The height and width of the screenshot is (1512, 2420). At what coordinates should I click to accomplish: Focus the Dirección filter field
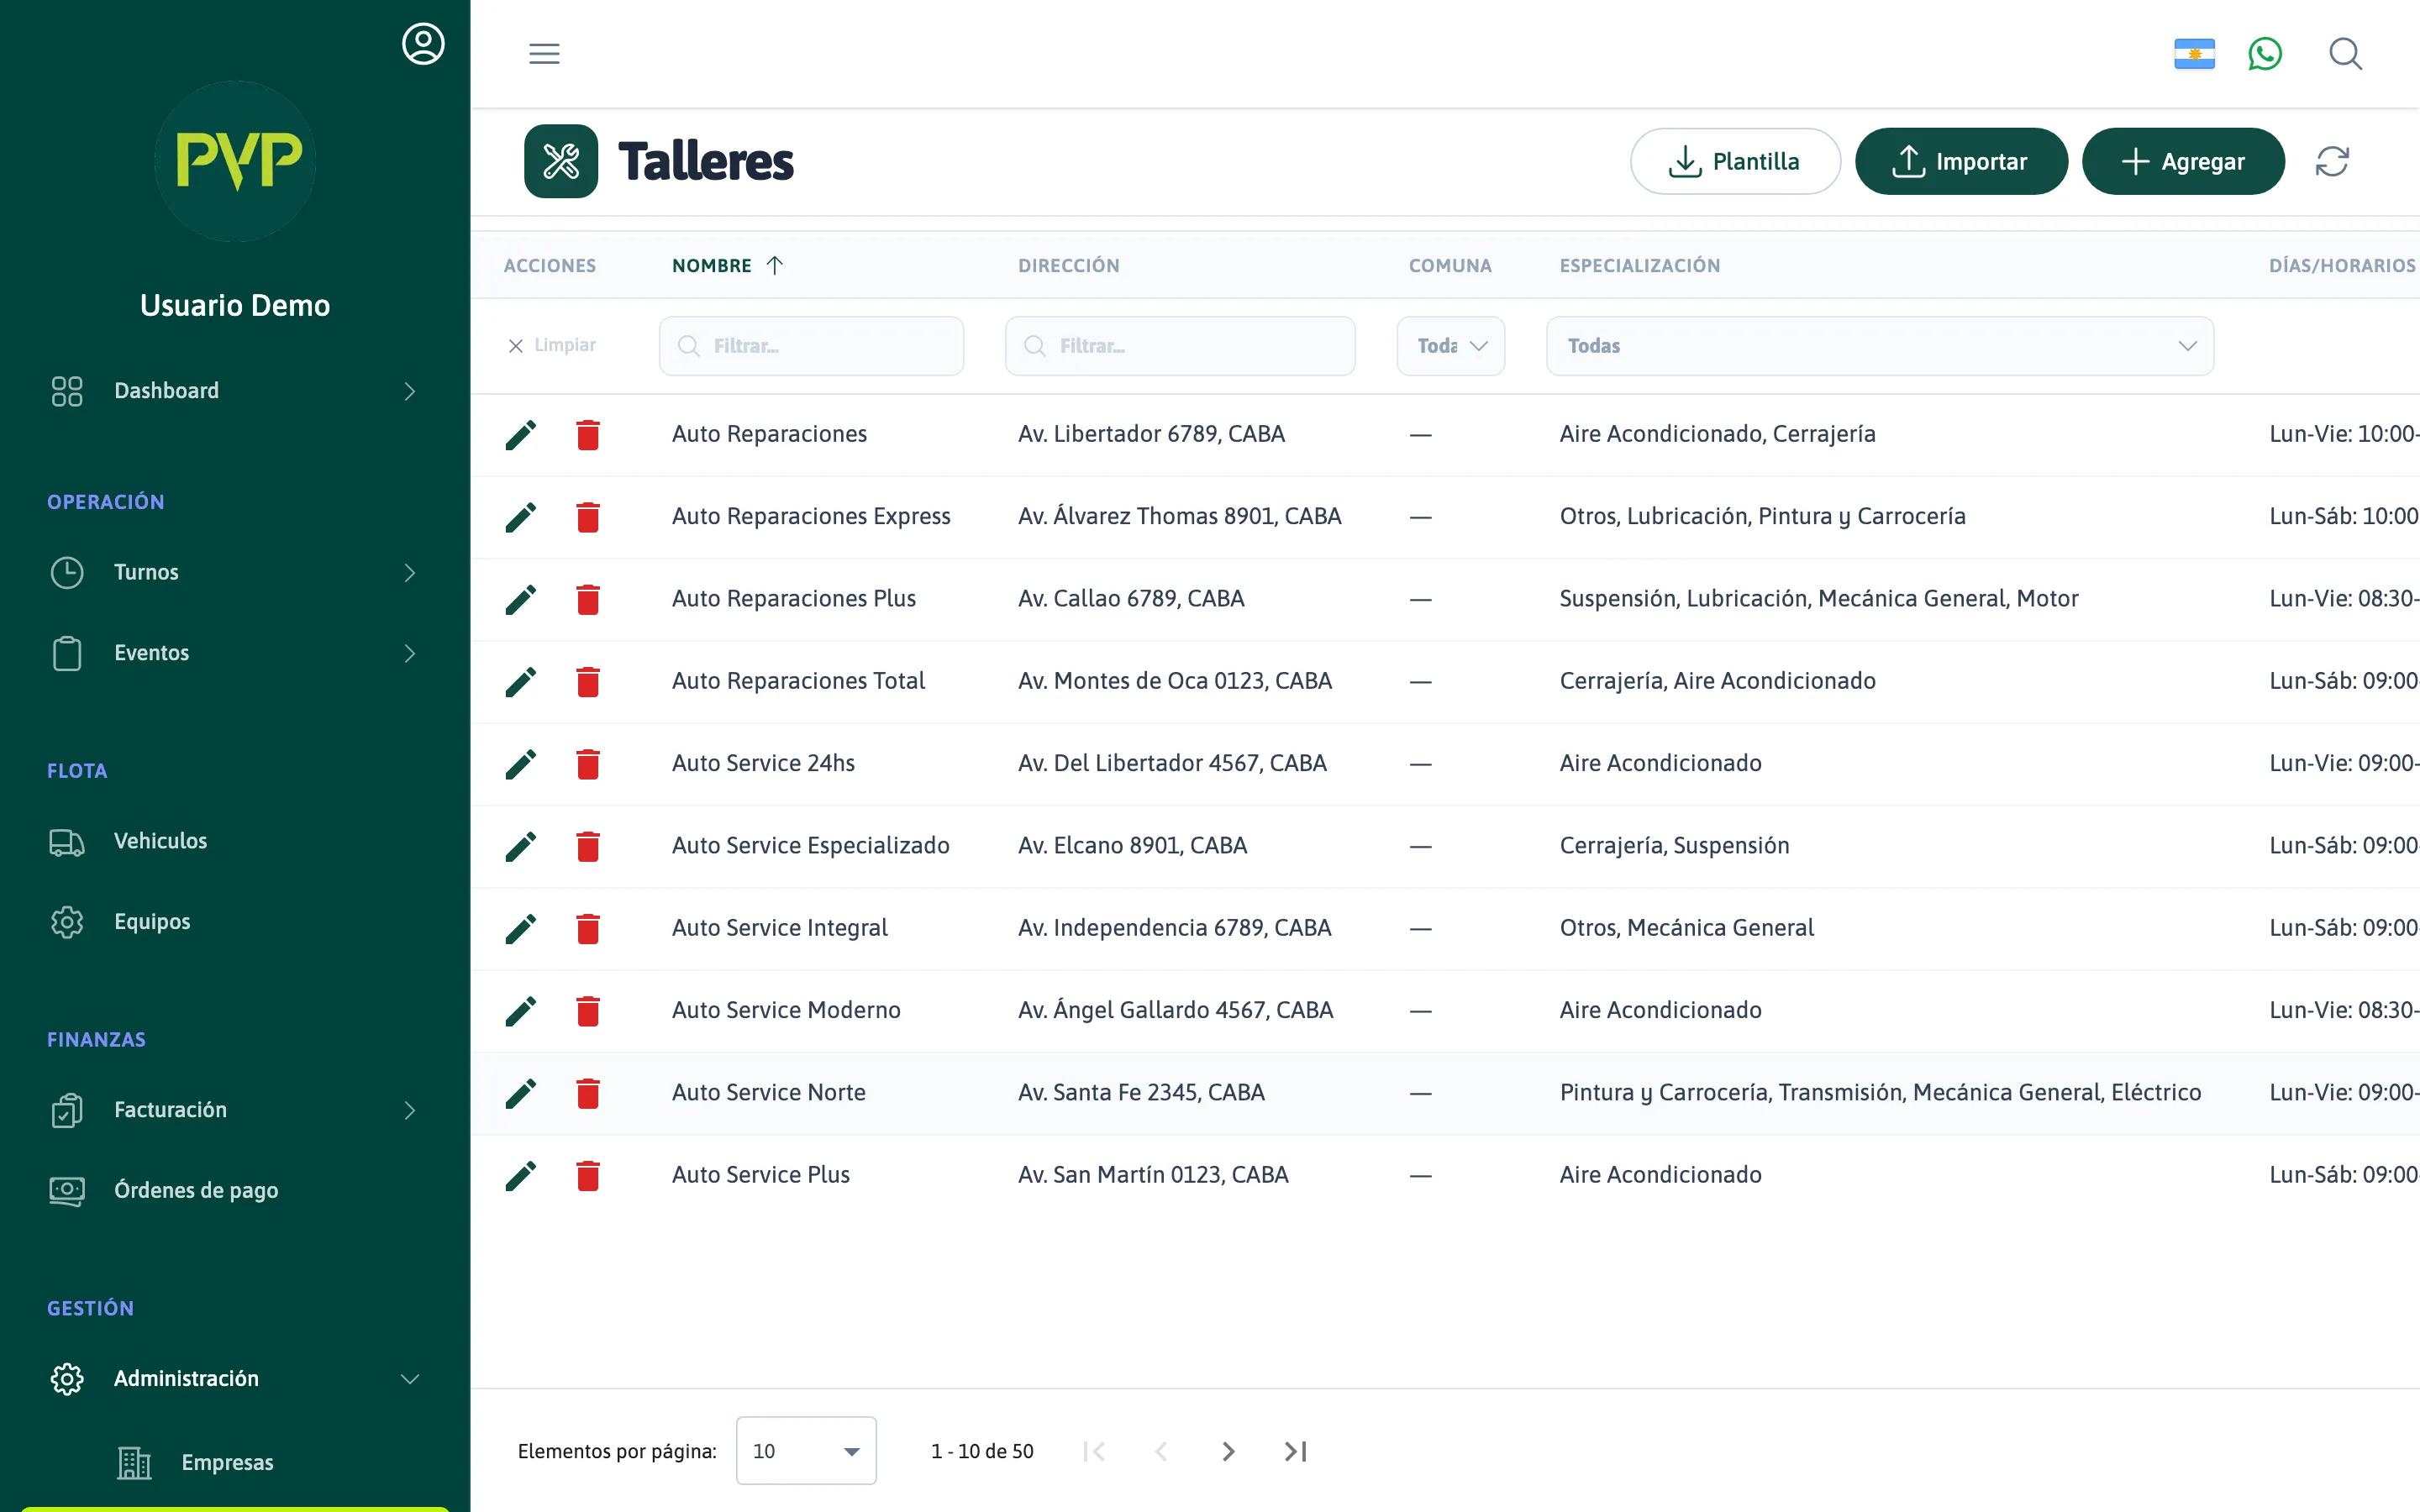[1180, 346]
